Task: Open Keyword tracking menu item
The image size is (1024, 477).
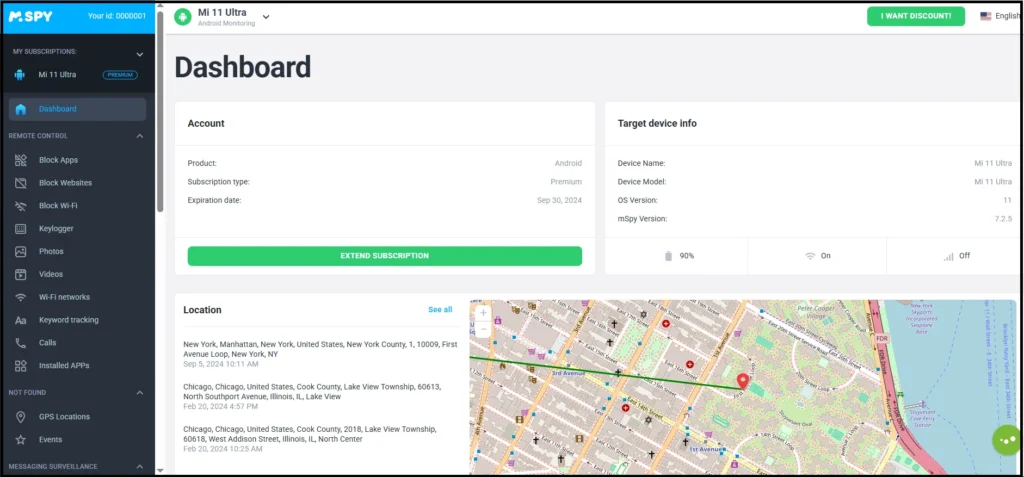Action: (x=68, y=320)
